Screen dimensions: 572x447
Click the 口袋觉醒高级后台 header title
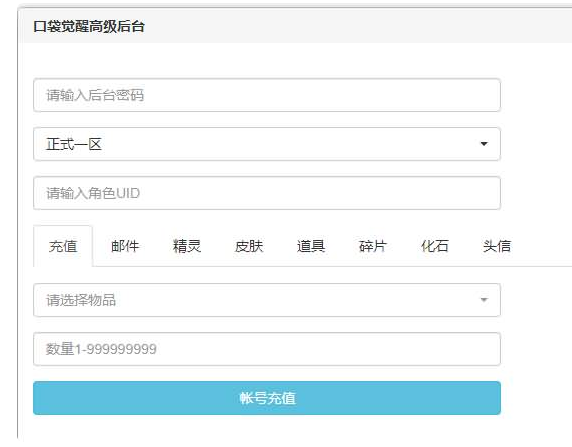point(89,27)
